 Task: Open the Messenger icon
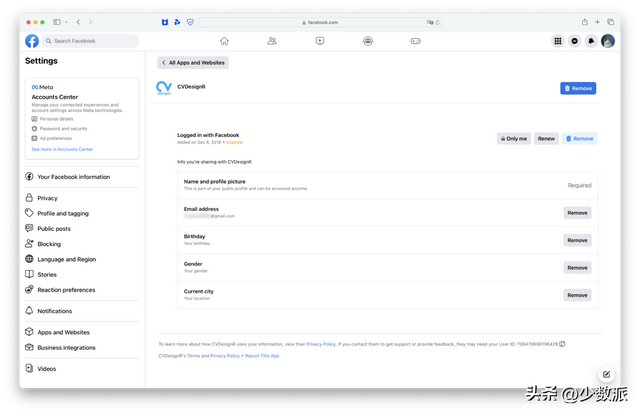pos(575,41)
